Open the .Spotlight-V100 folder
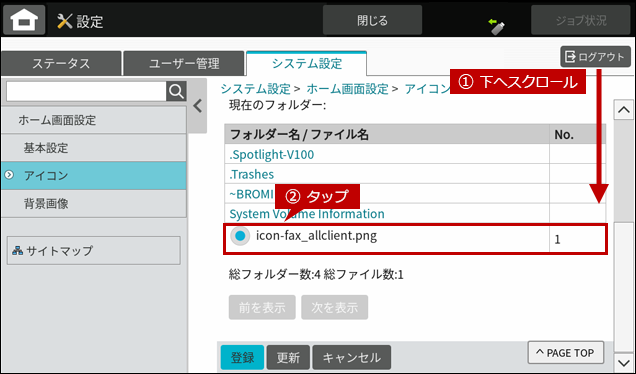Viewport: 636px width, 374px height. pyautogui.click(x=271, y=155)
